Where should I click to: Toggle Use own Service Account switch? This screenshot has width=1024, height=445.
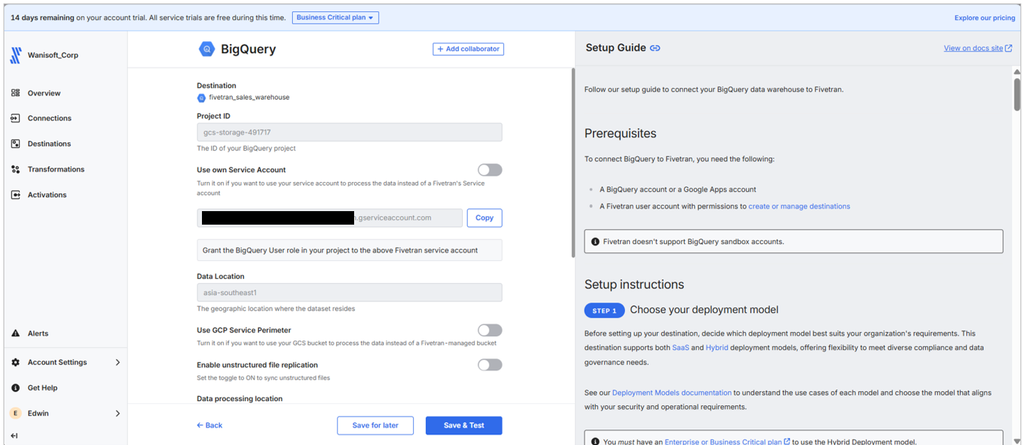click(x=490, y=170)
